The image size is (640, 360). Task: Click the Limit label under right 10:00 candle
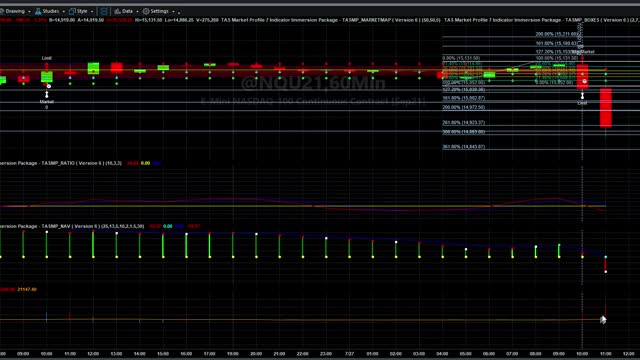click(x=582, y=103)
